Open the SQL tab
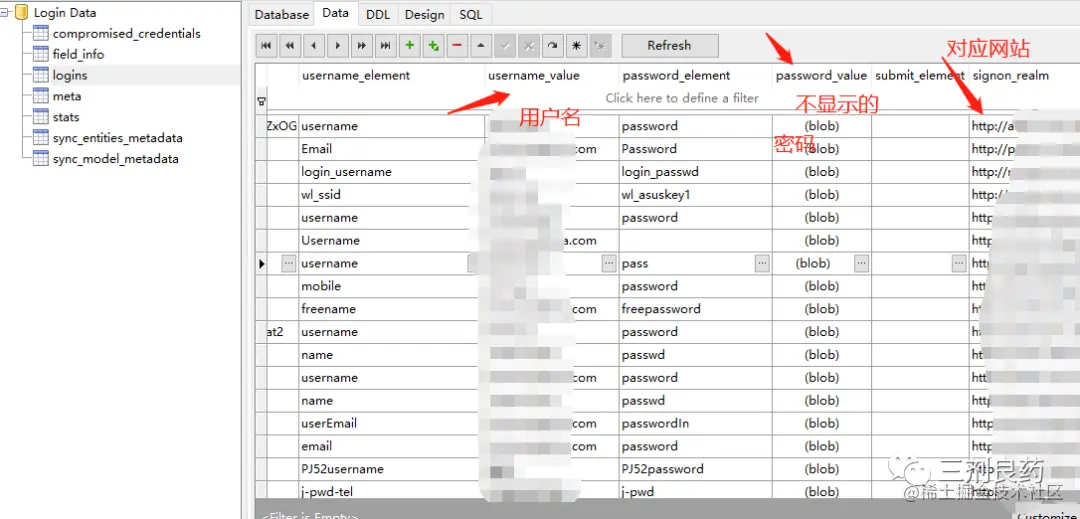 tap(471, 14)
